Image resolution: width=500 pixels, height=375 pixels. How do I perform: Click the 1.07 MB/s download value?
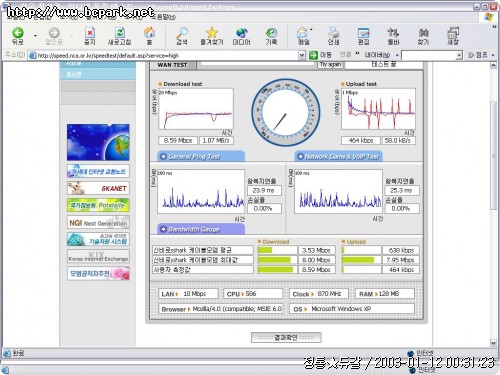(x=216, y=140)
